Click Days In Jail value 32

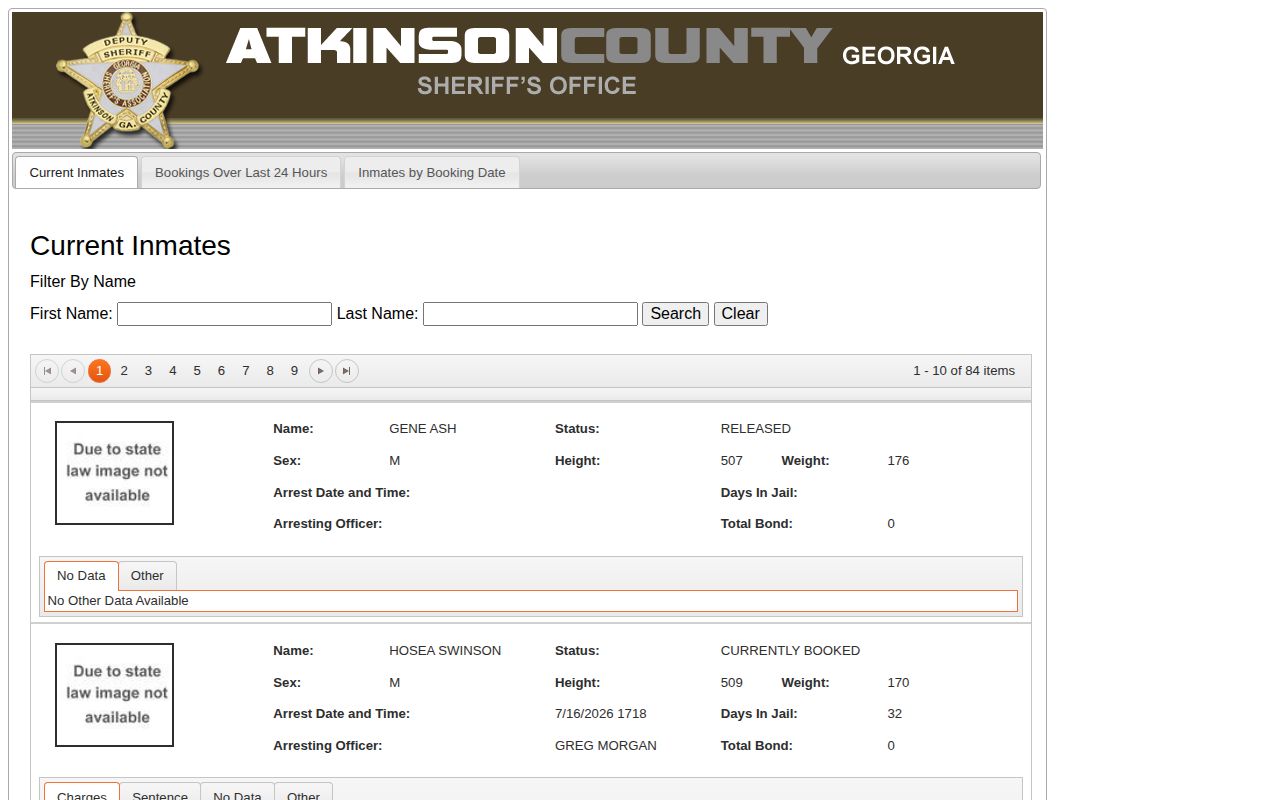pyautogui.click(x=895, y=714)
